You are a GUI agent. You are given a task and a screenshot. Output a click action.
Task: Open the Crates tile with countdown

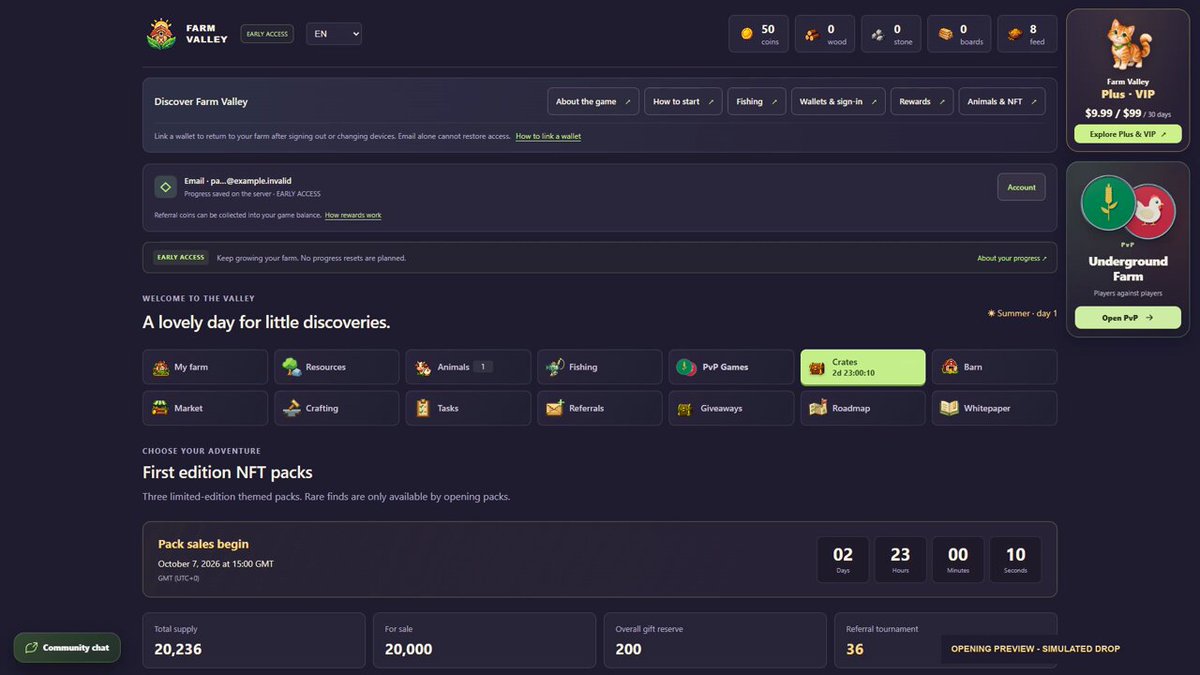[x=863, y=367]
